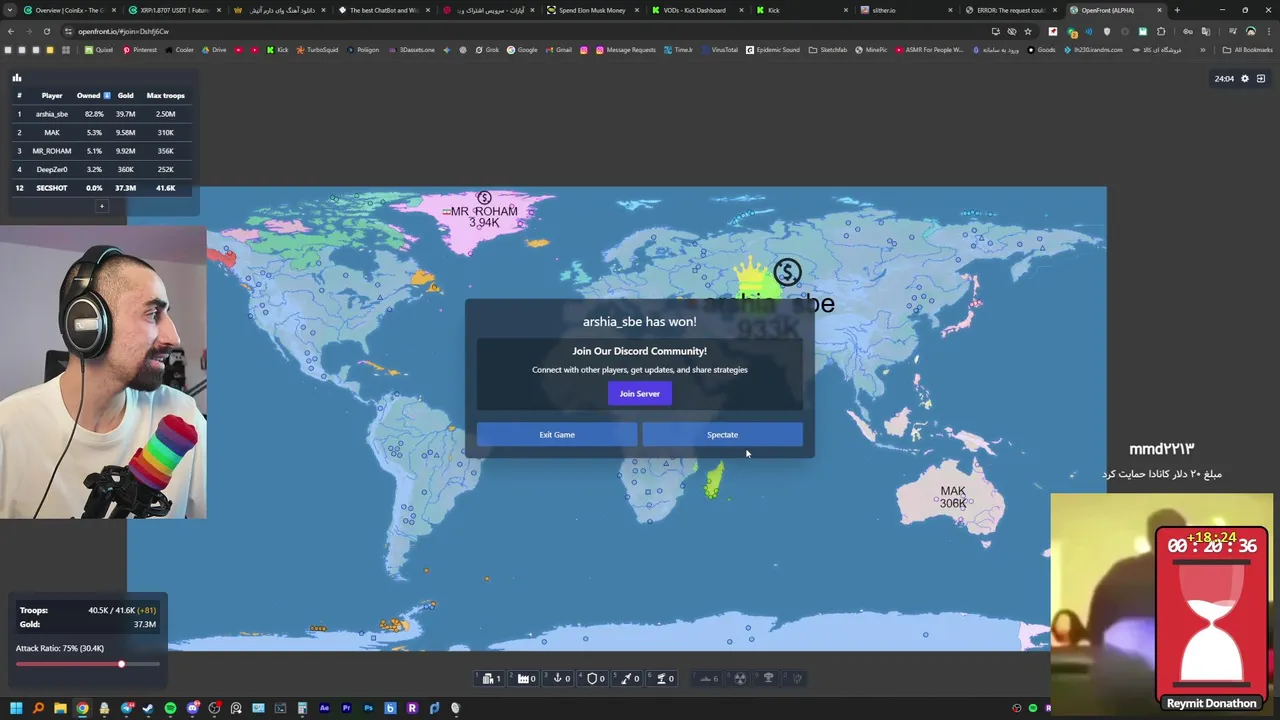Select the Missile Silo icon
1280x720 pixels.
tap(627, 678)
